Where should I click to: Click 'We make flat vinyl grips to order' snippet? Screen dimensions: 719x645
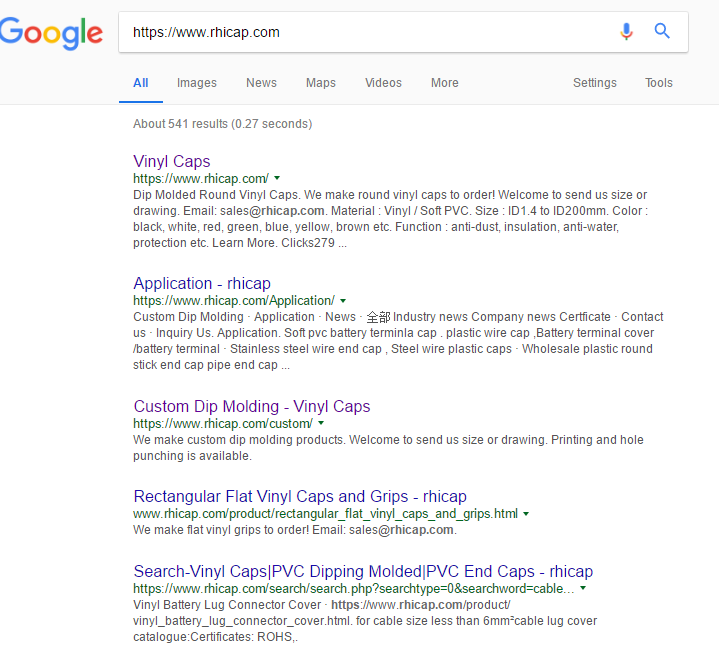point(295,530)
